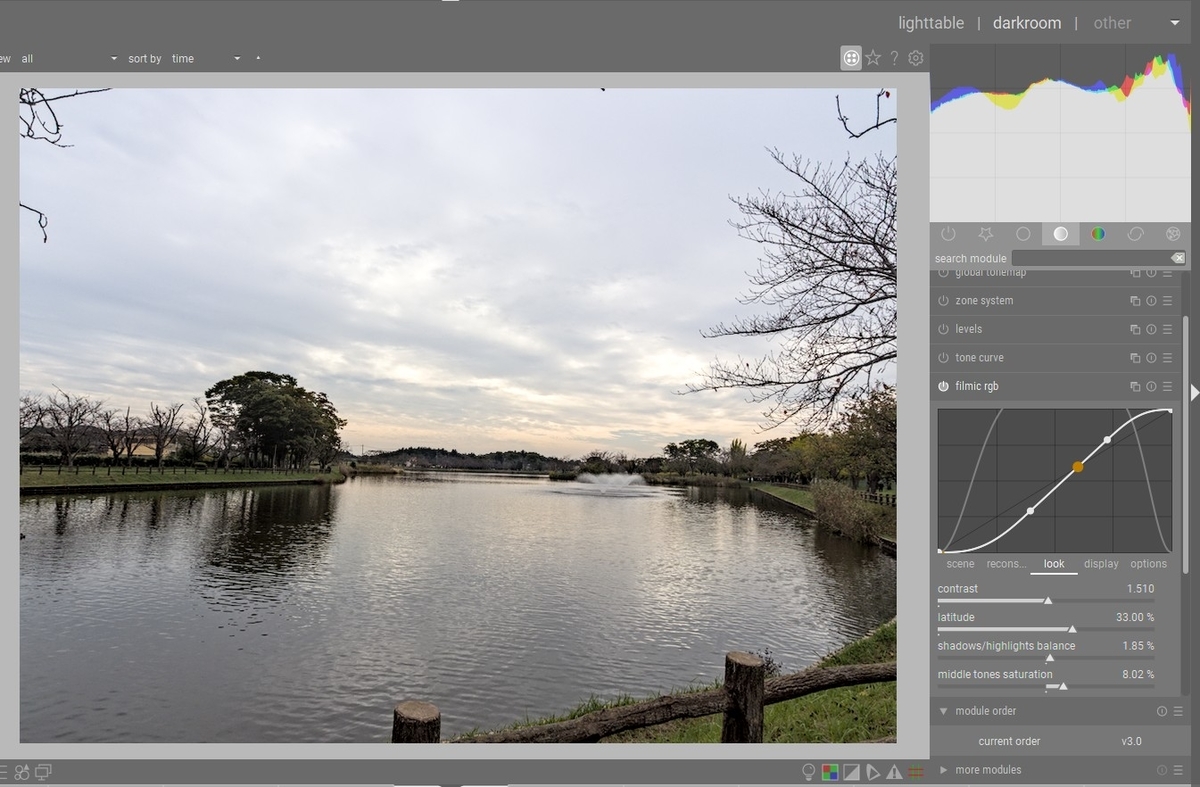Toggle guide lines overlay (red grid icon)
This screenshot has height=787, width=1200.
915,771
